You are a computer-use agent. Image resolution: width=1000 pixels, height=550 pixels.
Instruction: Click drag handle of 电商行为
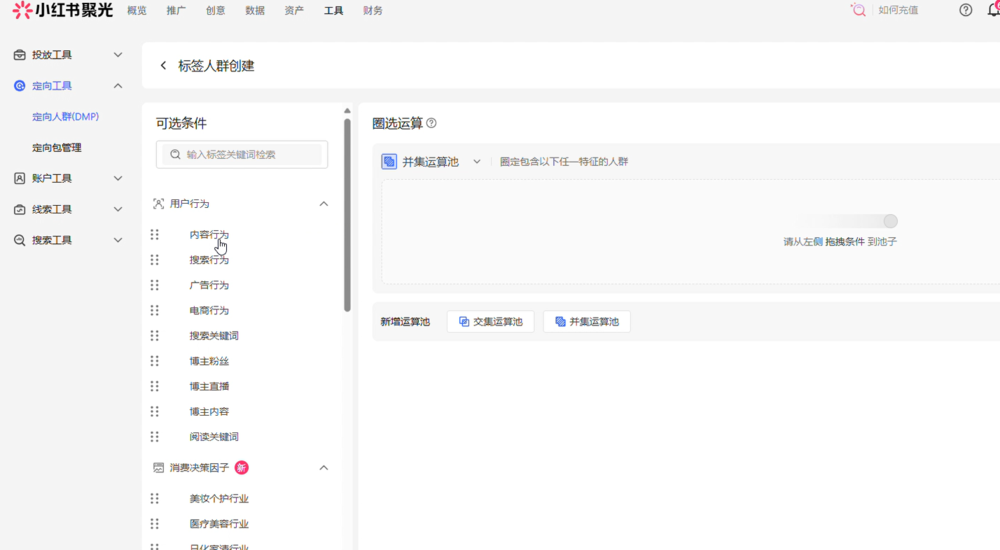154,310
